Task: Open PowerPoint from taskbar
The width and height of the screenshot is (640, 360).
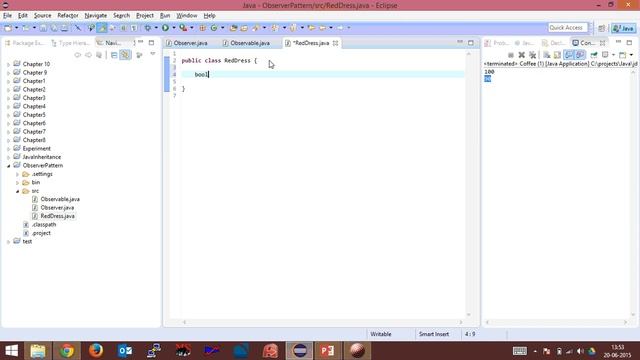Action: coord(327,351)
